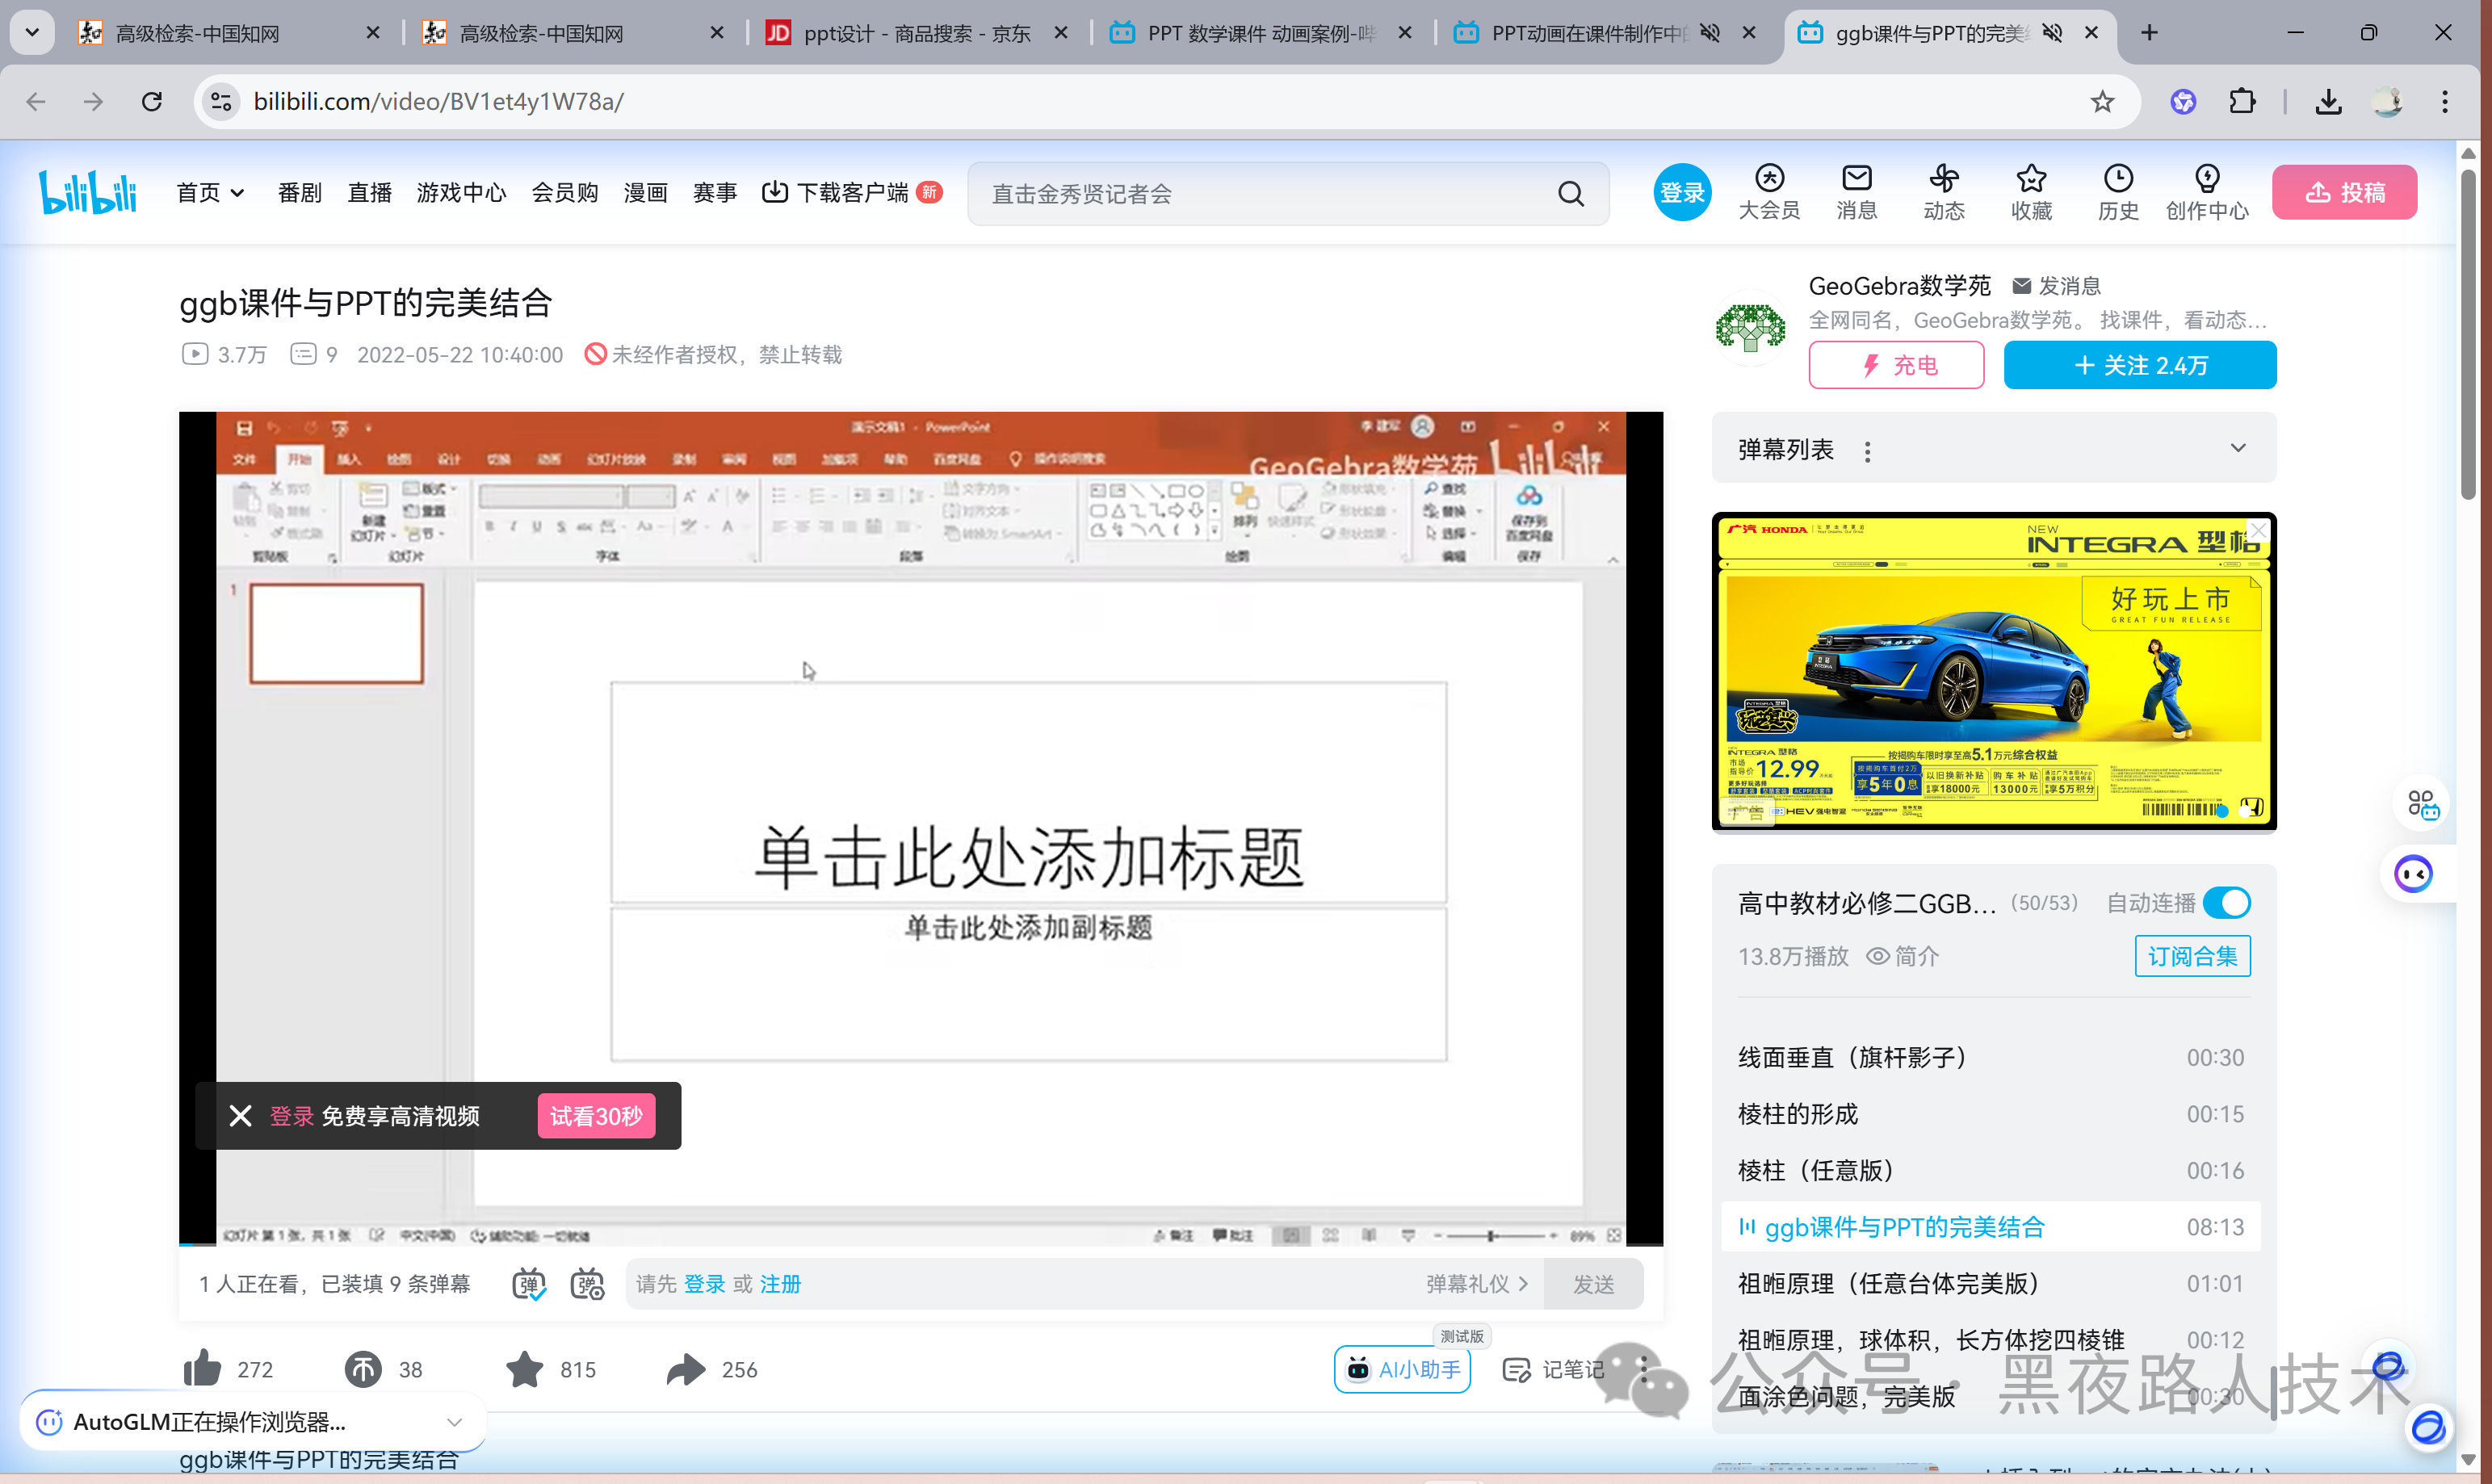Open the danmaku settings icon
This screenshot has width=2492, height=1484.
[587, 1284]
